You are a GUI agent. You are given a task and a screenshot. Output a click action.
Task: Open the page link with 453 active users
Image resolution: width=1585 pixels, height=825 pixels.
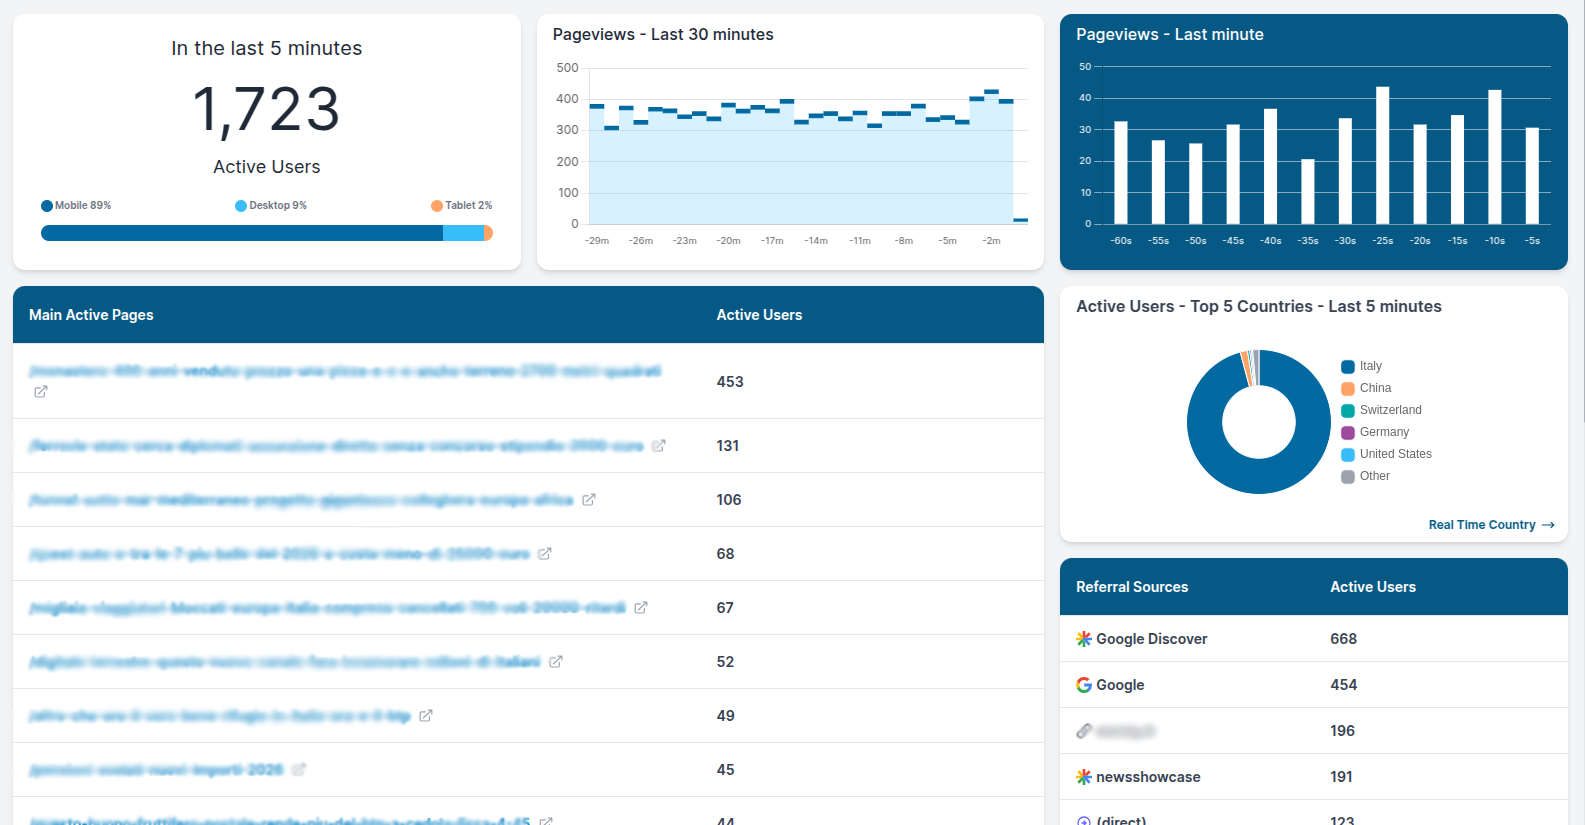pyautogui.click(x=345, y=371)
